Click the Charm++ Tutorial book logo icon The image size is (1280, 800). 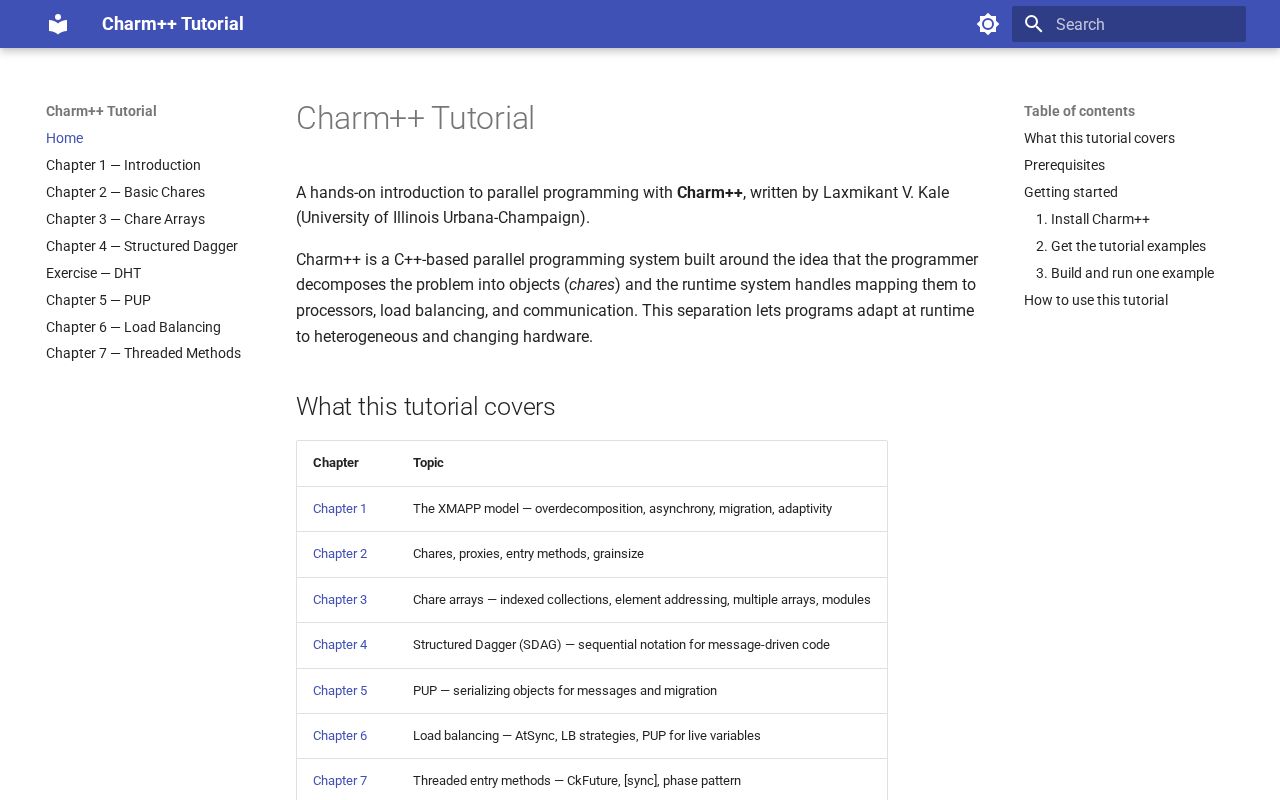[58, 24]
